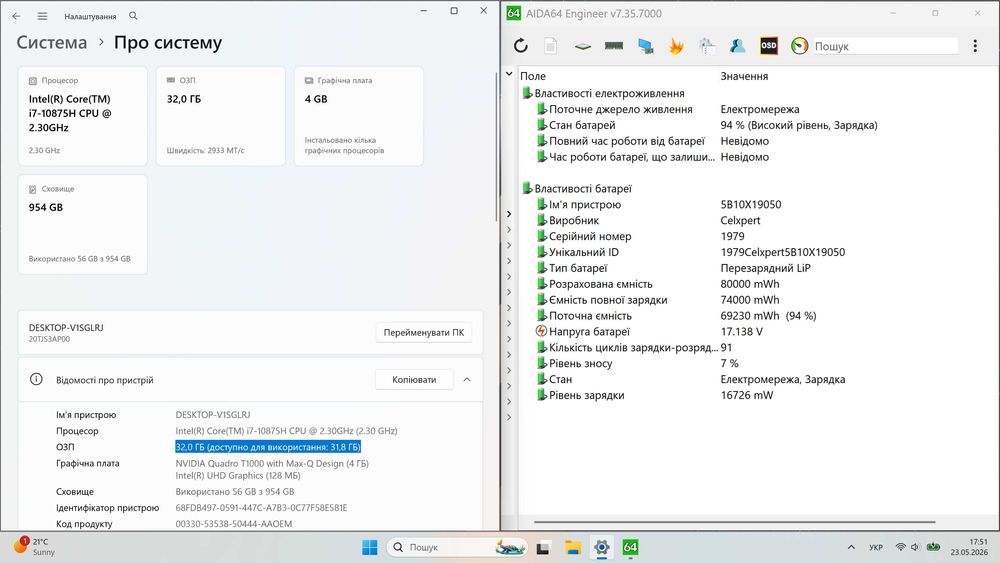Viewport: 1000px width, 563px height.
Task: Select the Виробник Celxpert row
Action: coord(648,221)
